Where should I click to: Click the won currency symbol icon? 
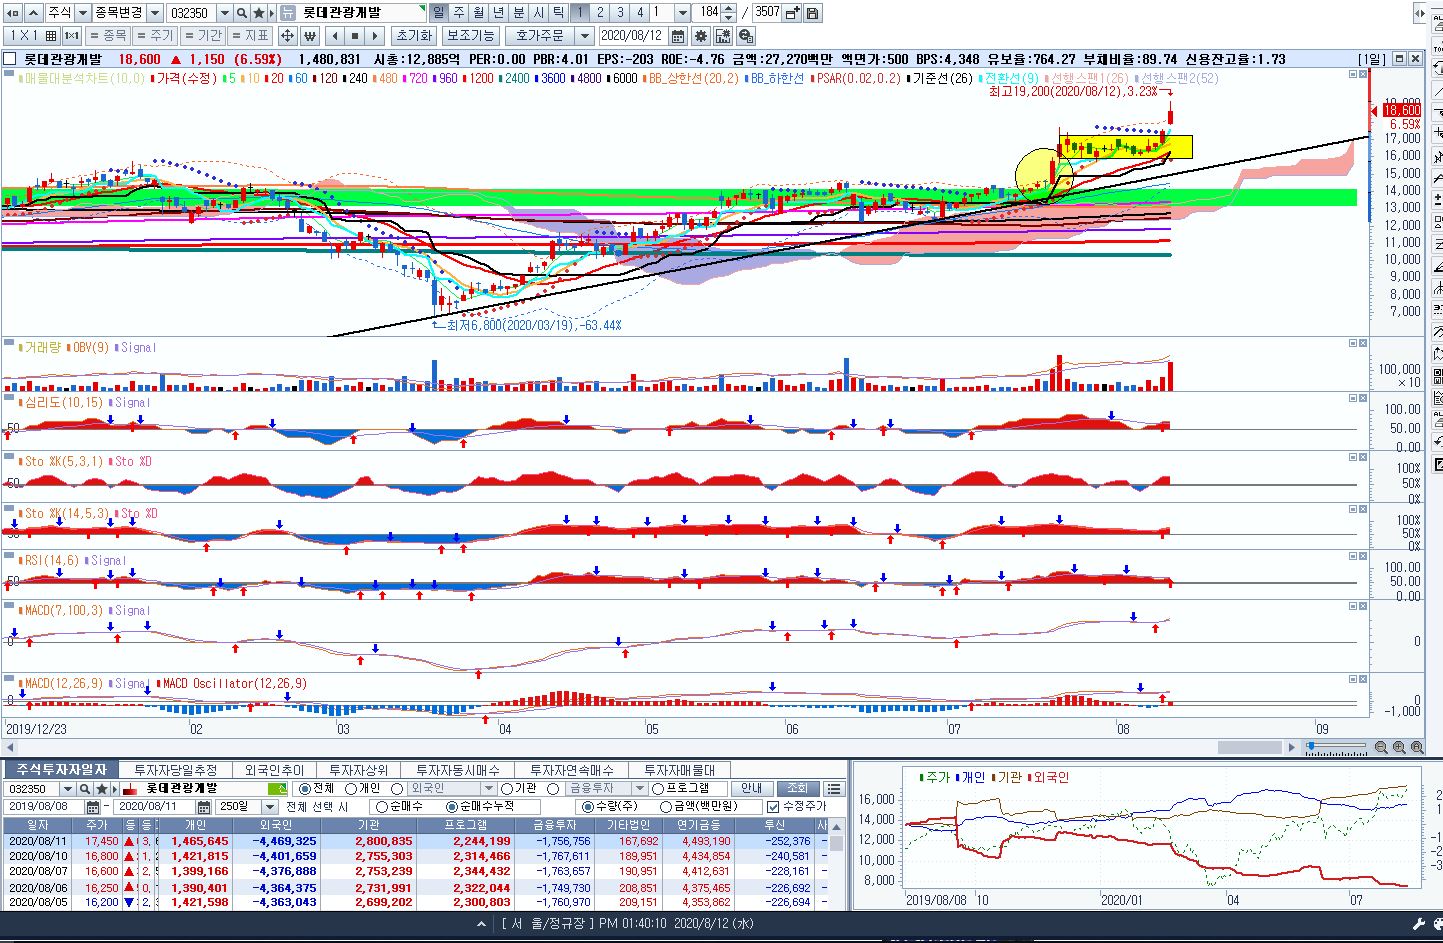[x=309, y=36]
